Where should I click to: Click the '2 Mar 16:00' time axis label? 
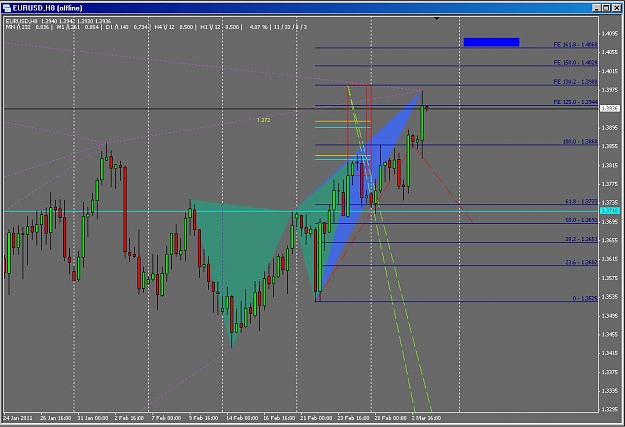tap(426, 418)
